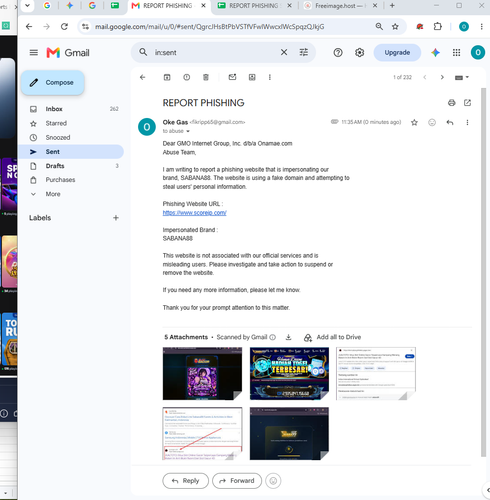Click the Compose button
Screen dimensions: 490x500
53,83
